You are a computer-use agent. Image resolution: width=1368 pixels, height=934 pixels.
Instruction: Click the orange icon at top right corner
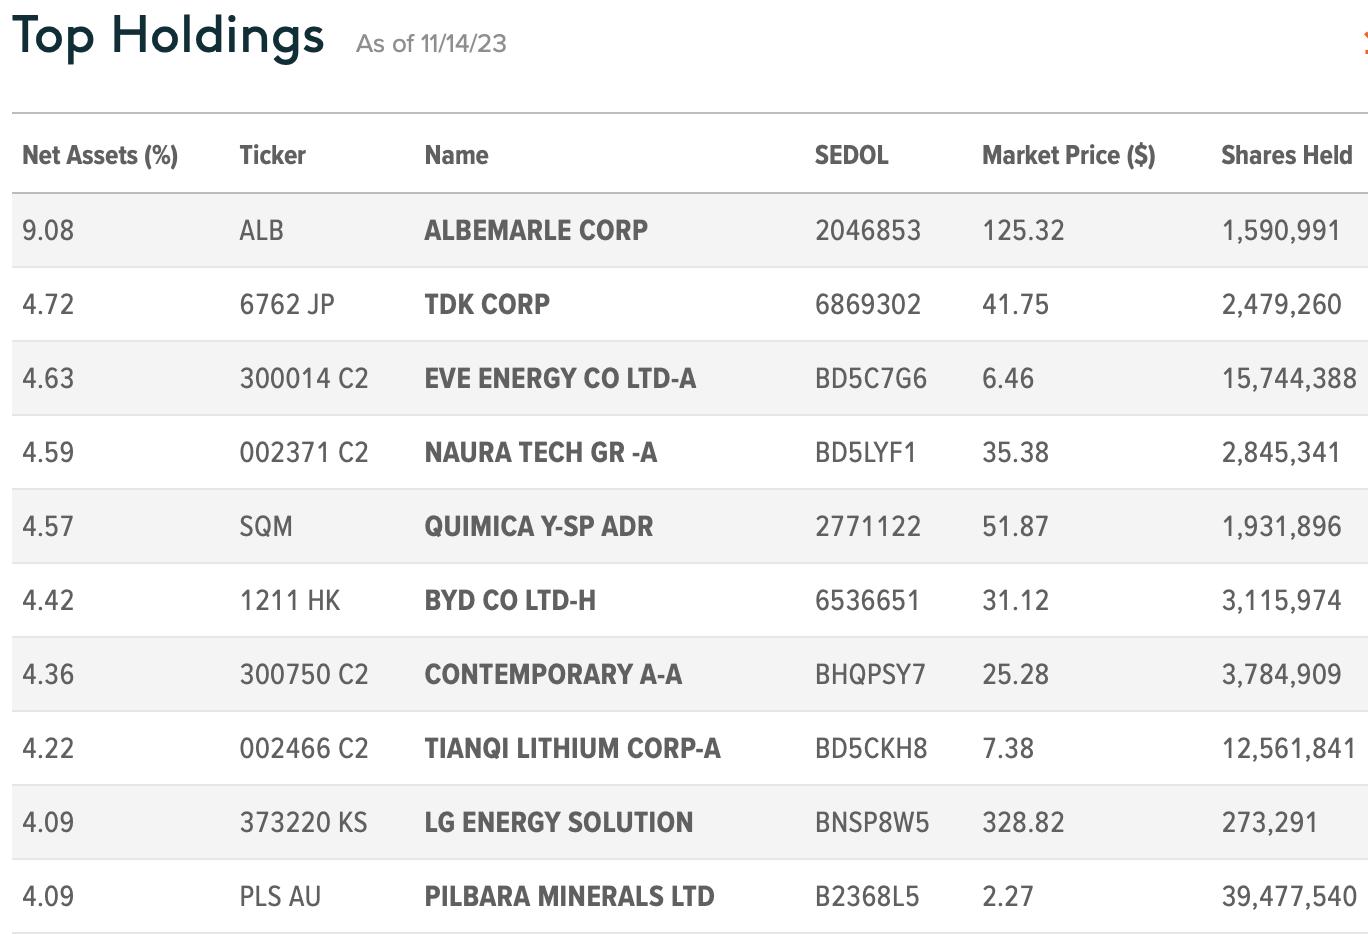click(1364, 42)
